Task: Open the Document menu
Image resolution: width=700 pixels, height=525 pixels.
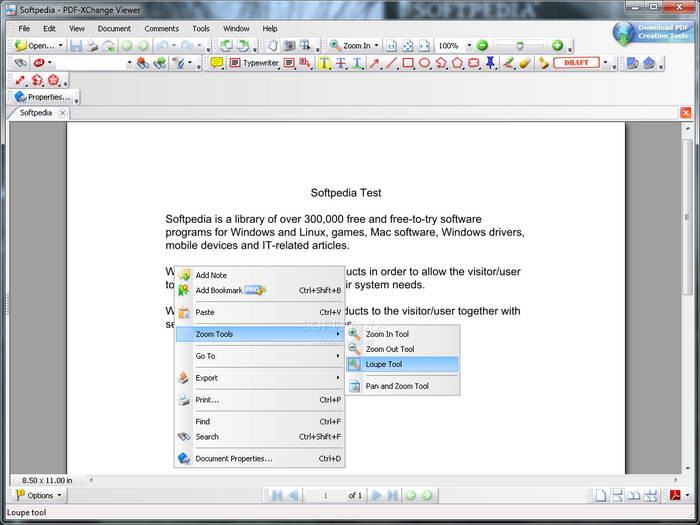Action: point(114,28)
